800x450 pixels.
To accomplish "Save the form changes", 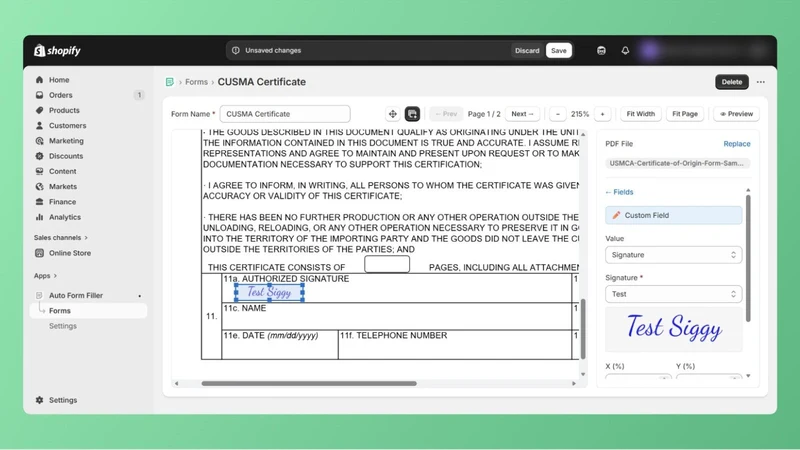I will 559,51.
